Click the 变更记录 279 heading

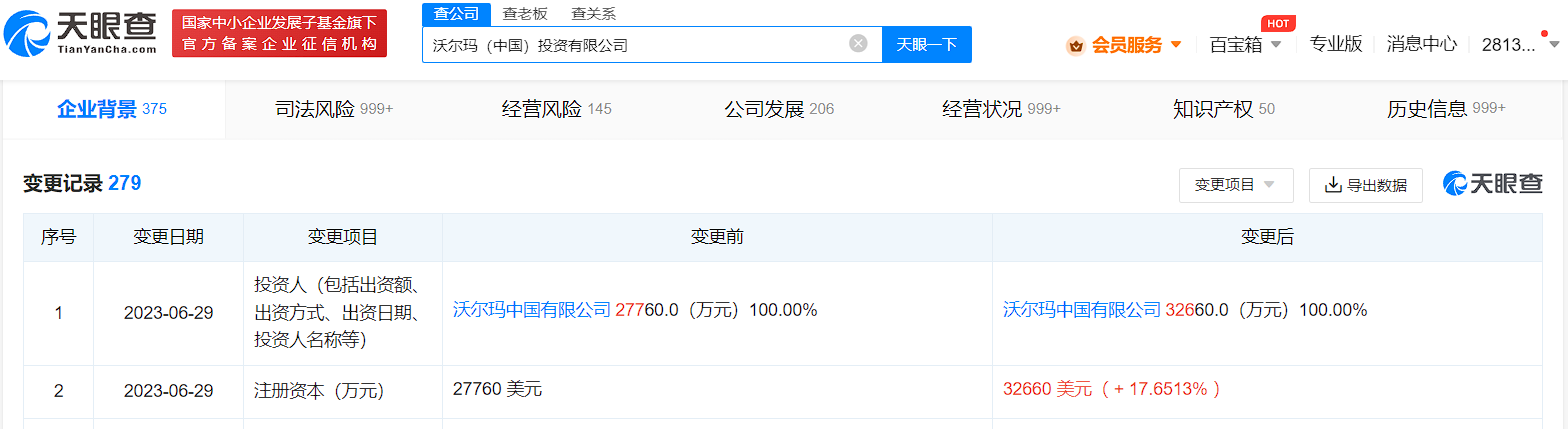point(82,183)
